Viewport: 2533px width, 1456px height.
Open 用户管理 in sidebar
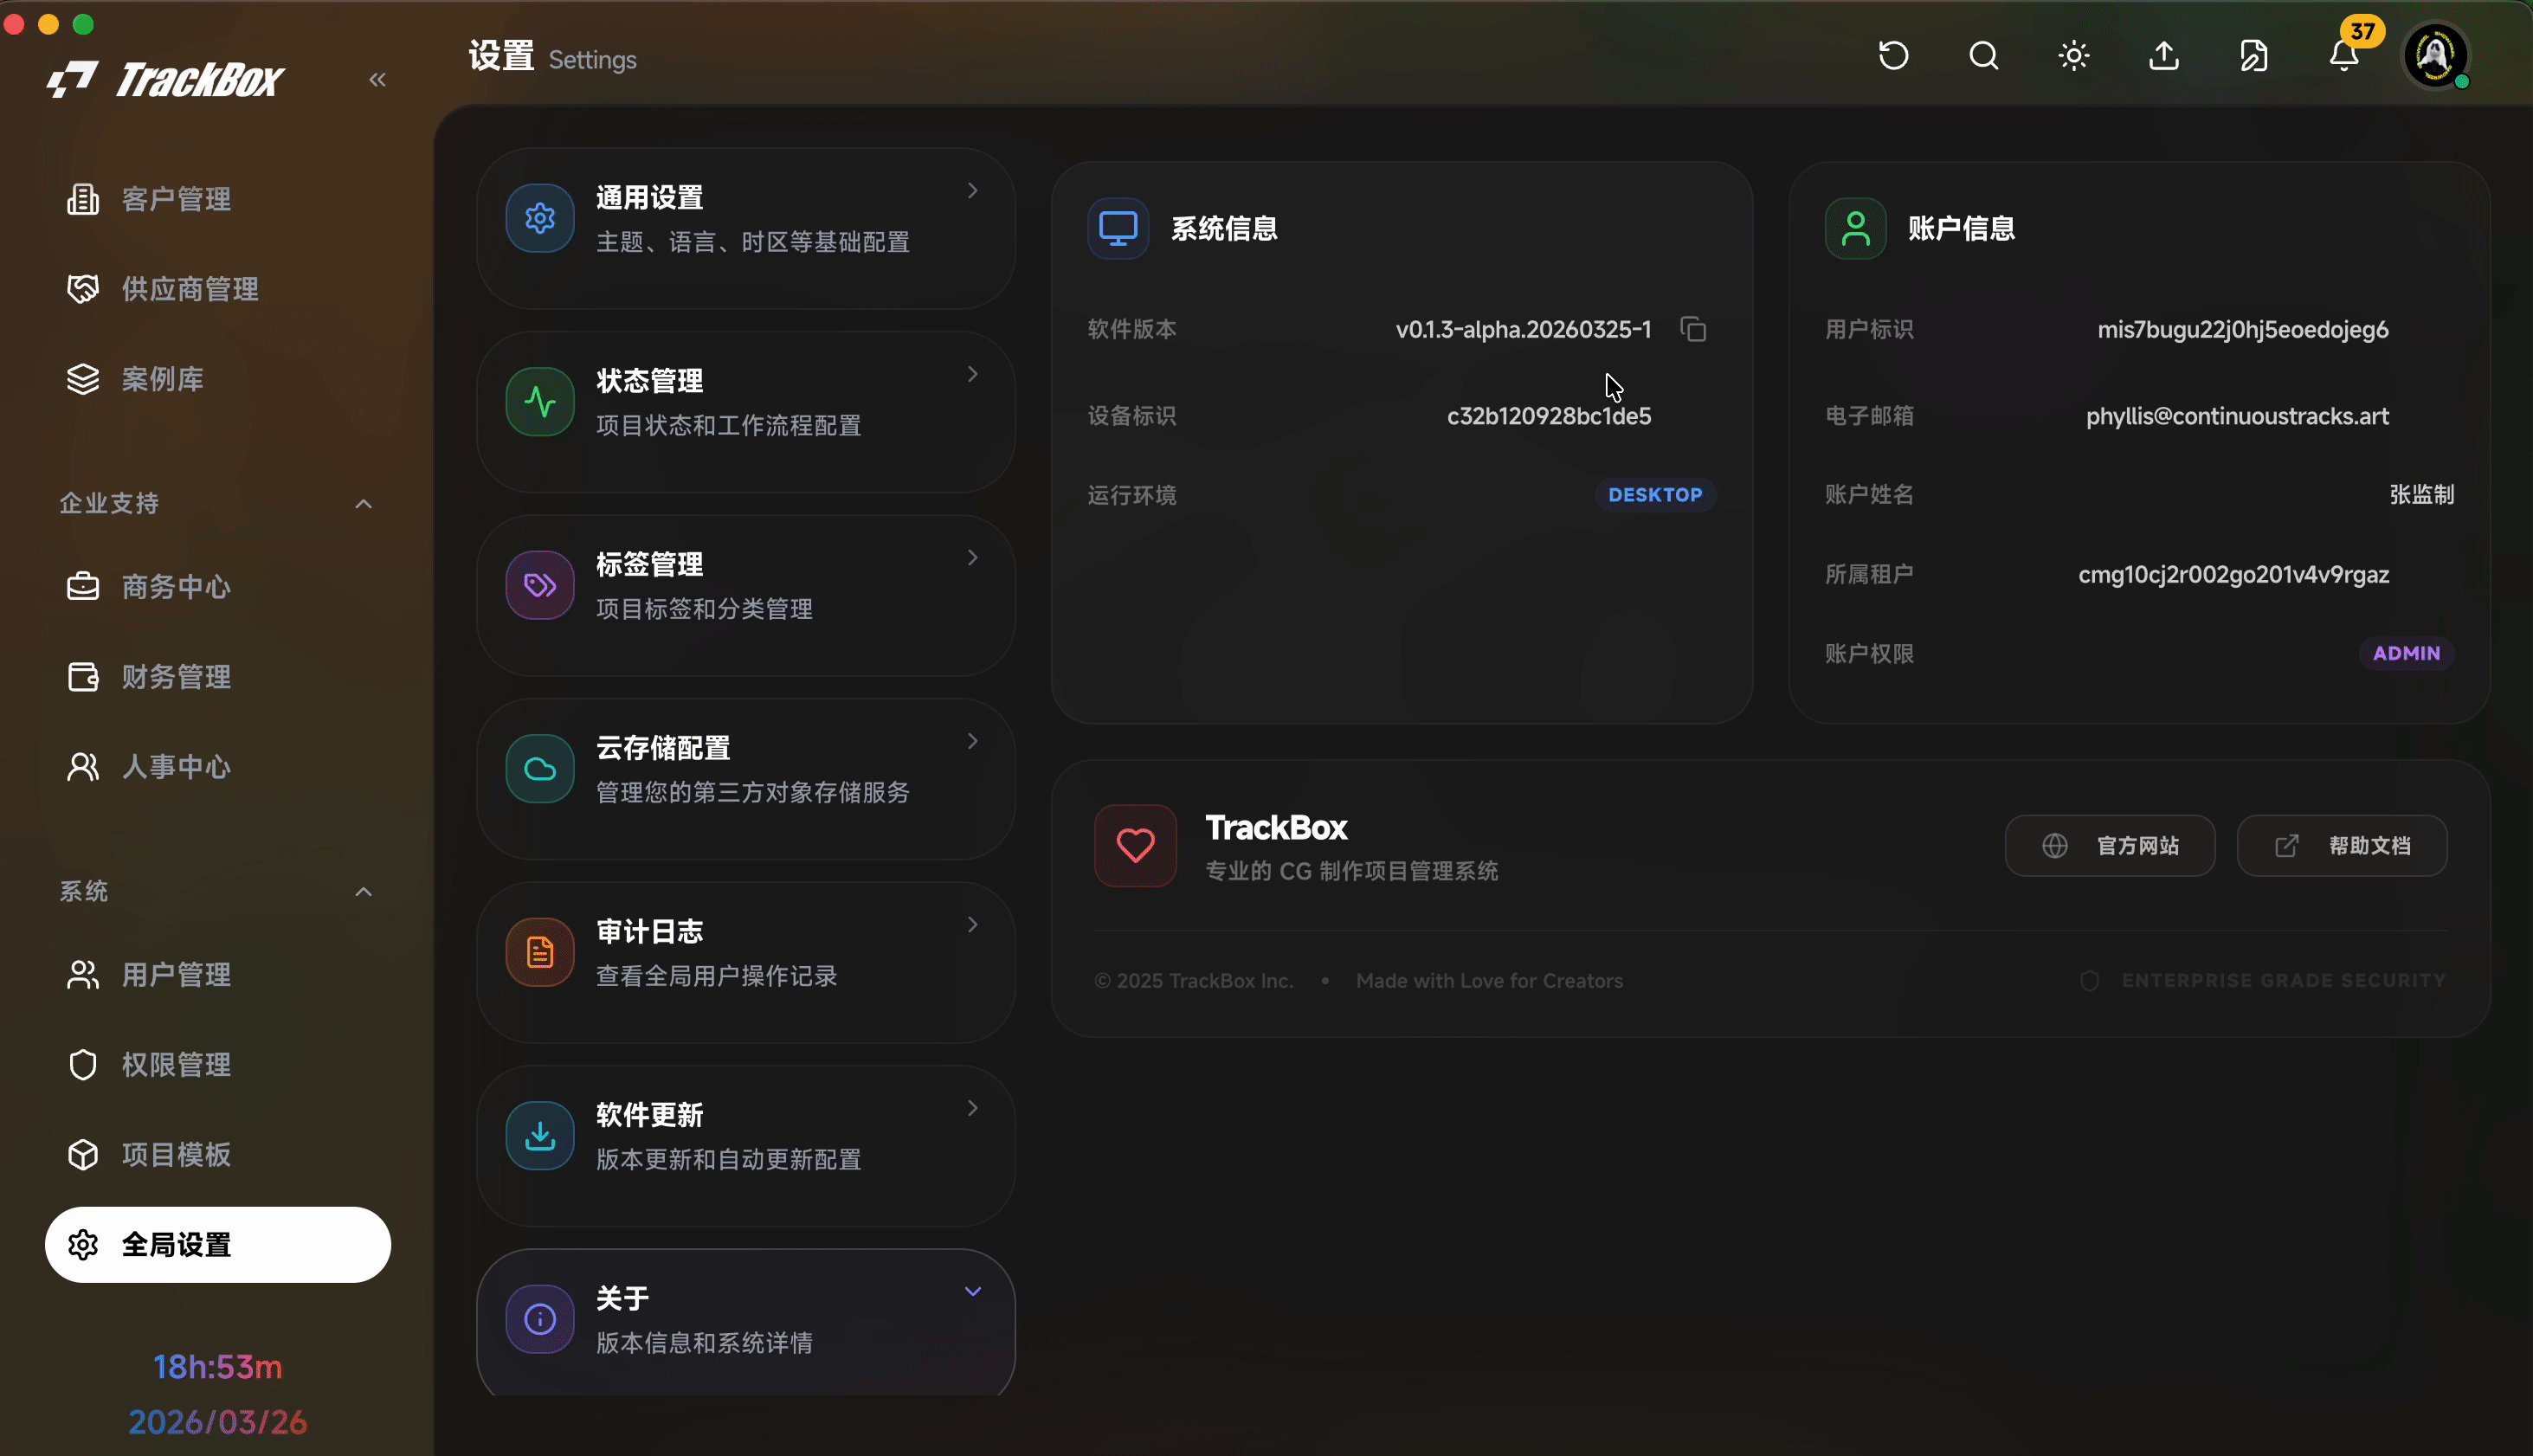click(218, 975)
